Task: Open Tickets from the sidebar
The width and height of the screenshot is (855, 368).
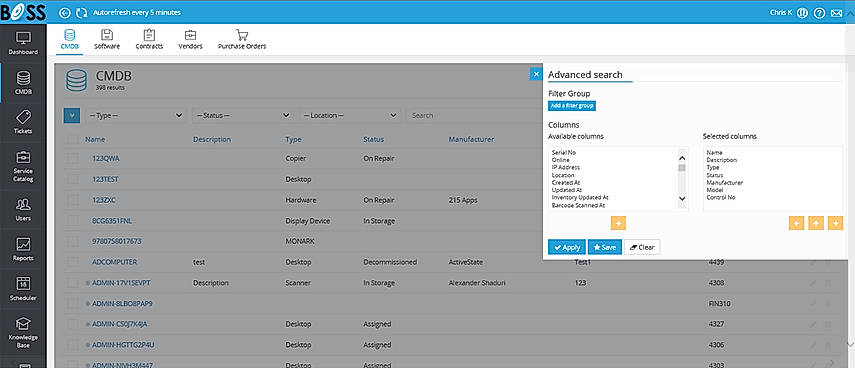Action: click(23, 122)
